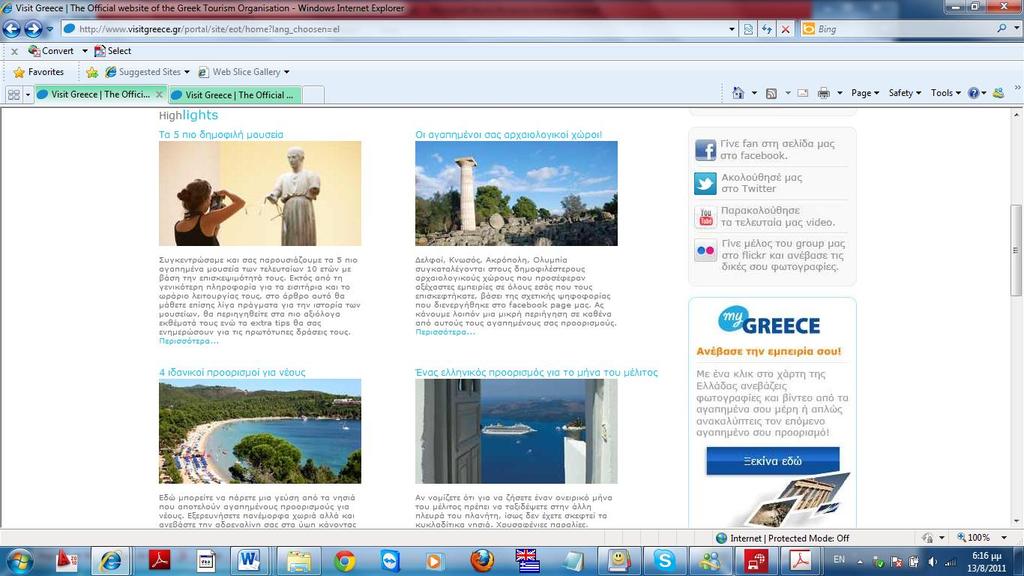Expand the address bar history dropdown
The height and width of the screenshot is (576, 1024).
pyautogui.click(x=731, y=29)
